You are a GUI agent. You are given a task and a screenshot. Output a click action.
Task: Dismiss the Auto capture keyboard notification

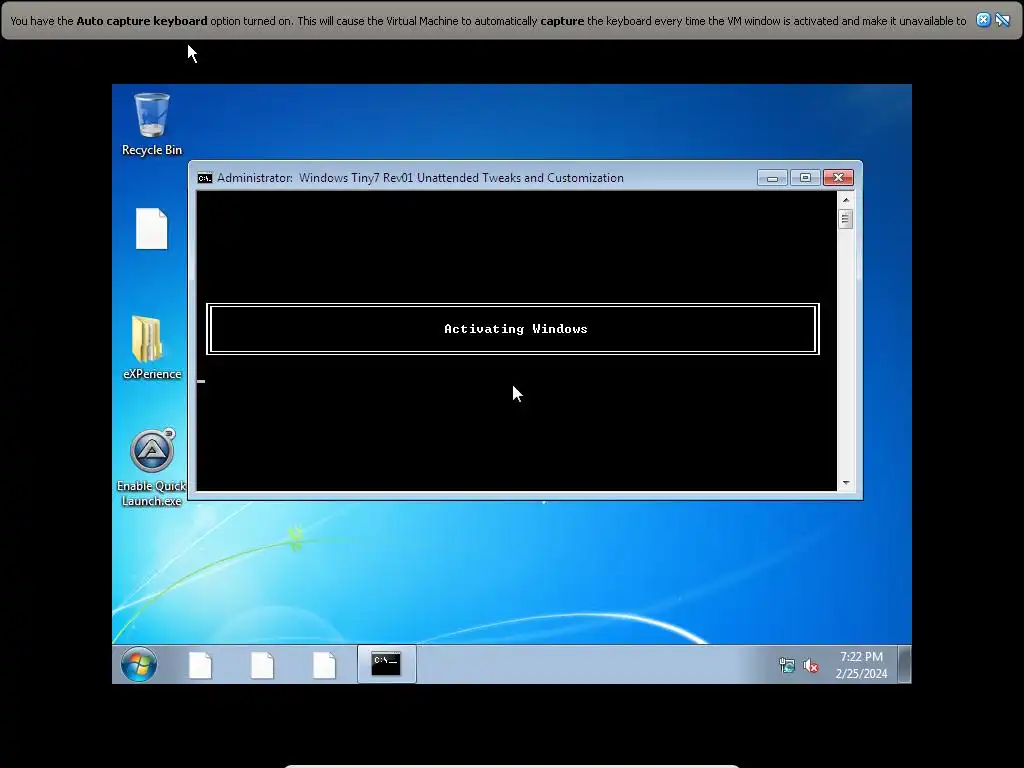(x=983, y=20)
